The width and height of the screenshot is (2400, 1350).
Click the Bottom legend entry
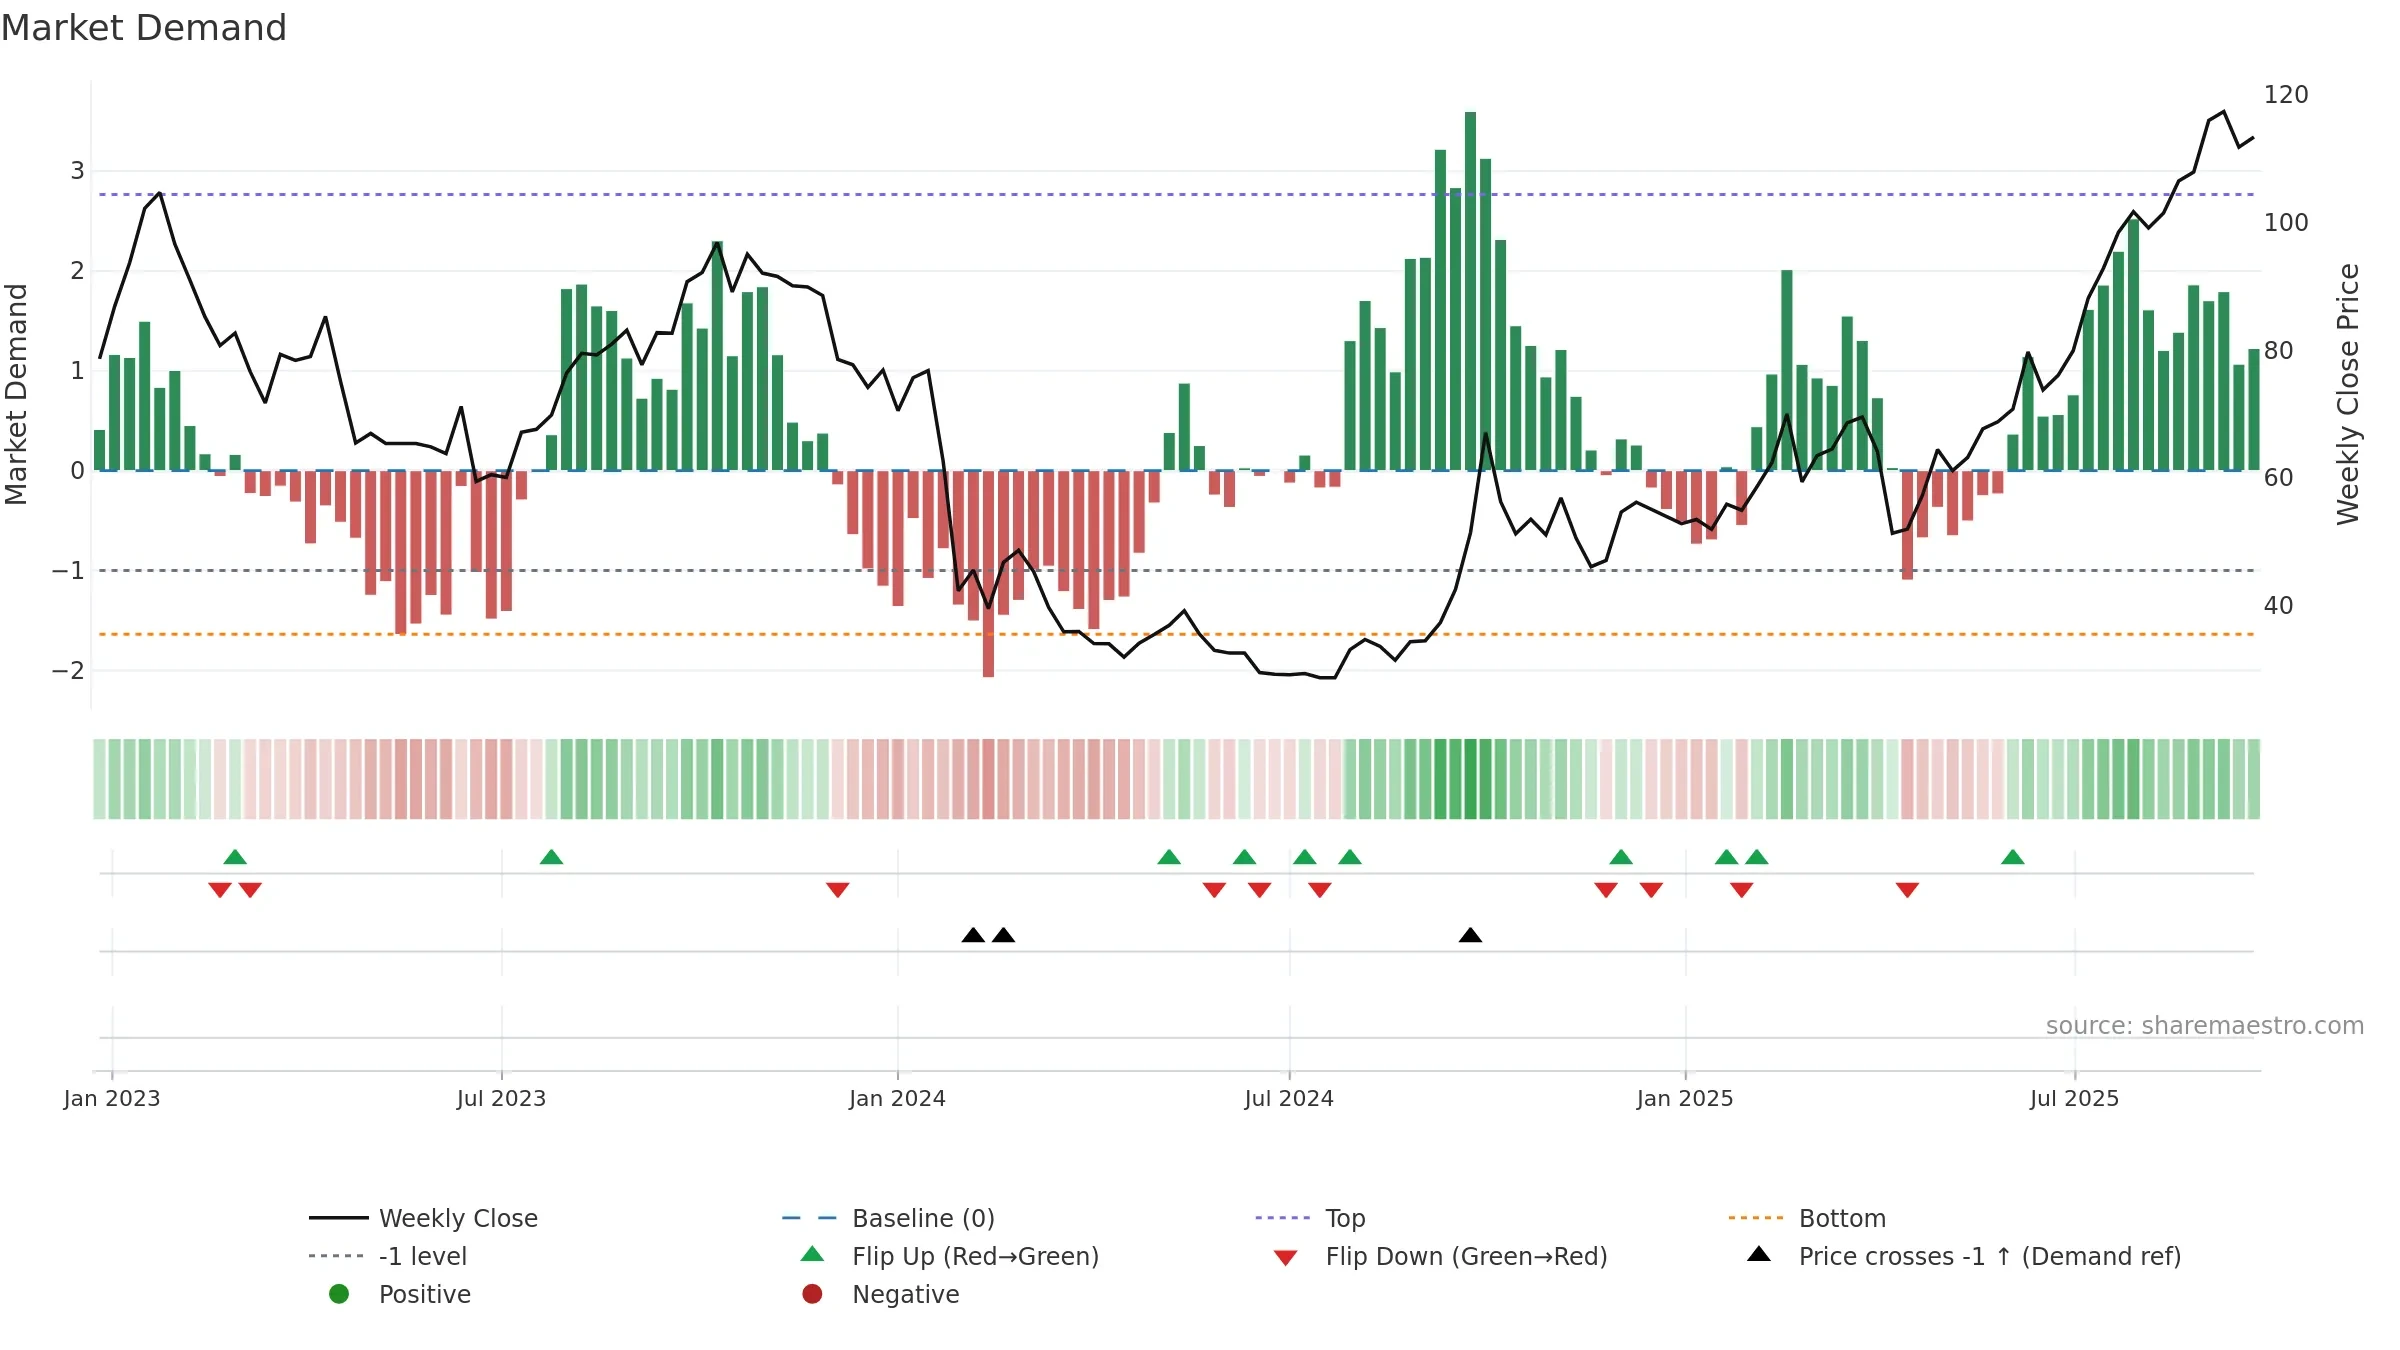tap(1807, 1218)
